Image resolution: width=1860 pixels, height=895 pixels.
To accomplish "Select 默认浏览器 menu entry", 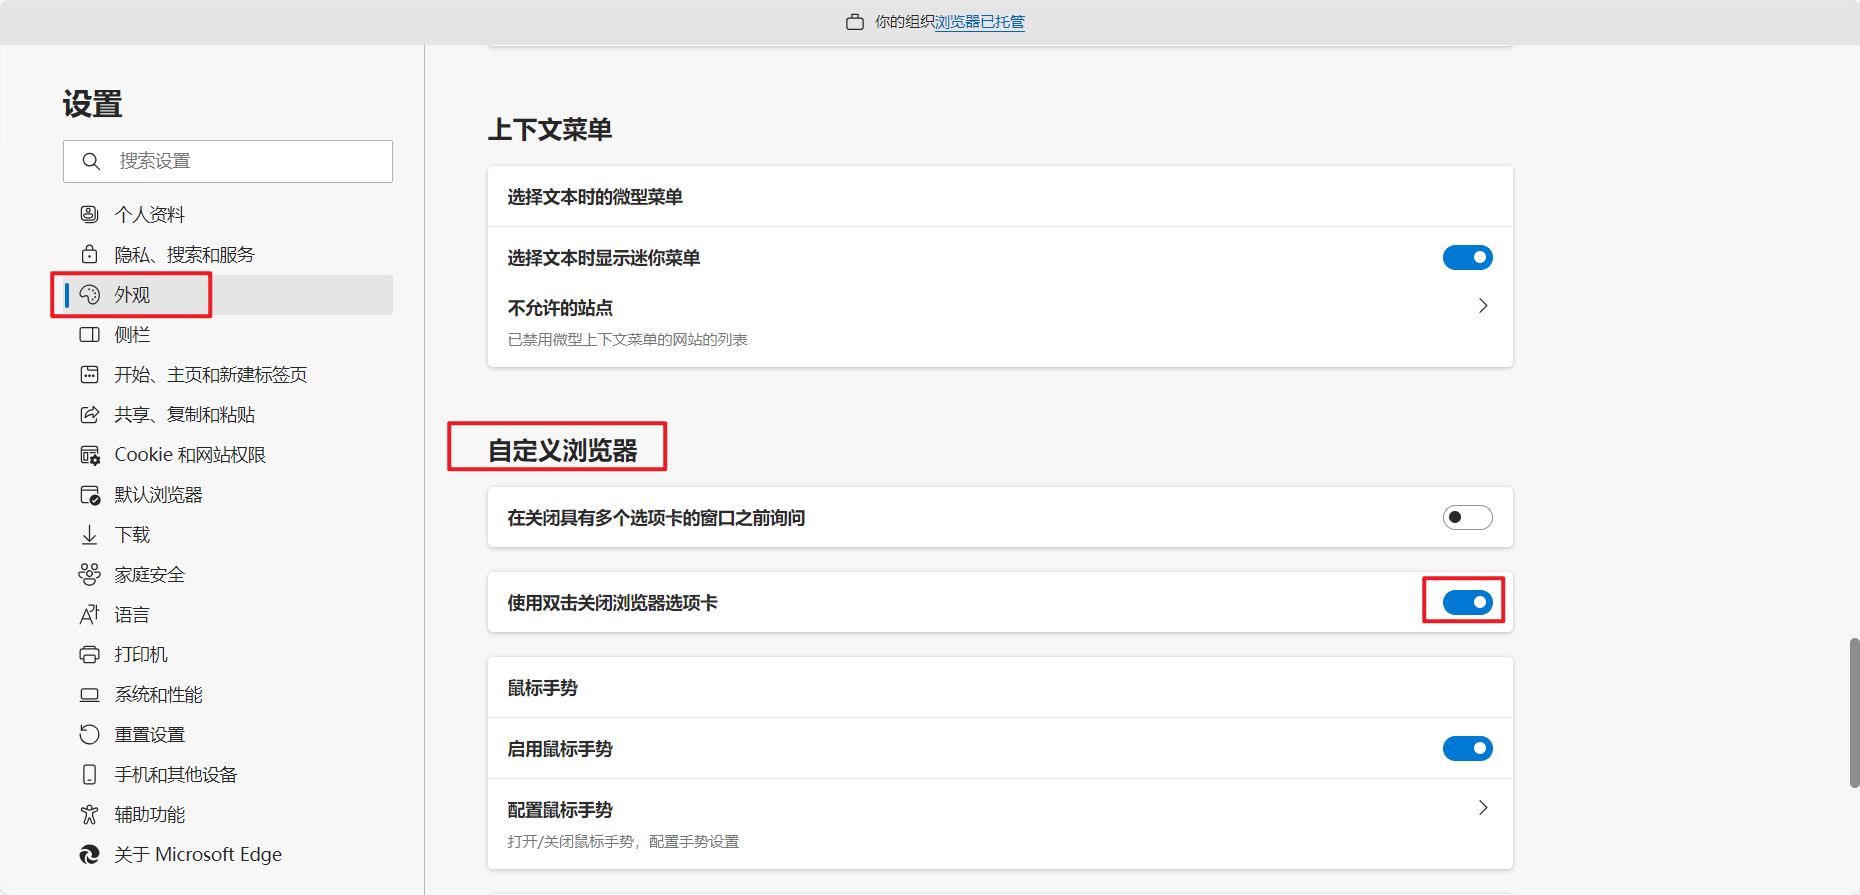I will click(228, 494).
